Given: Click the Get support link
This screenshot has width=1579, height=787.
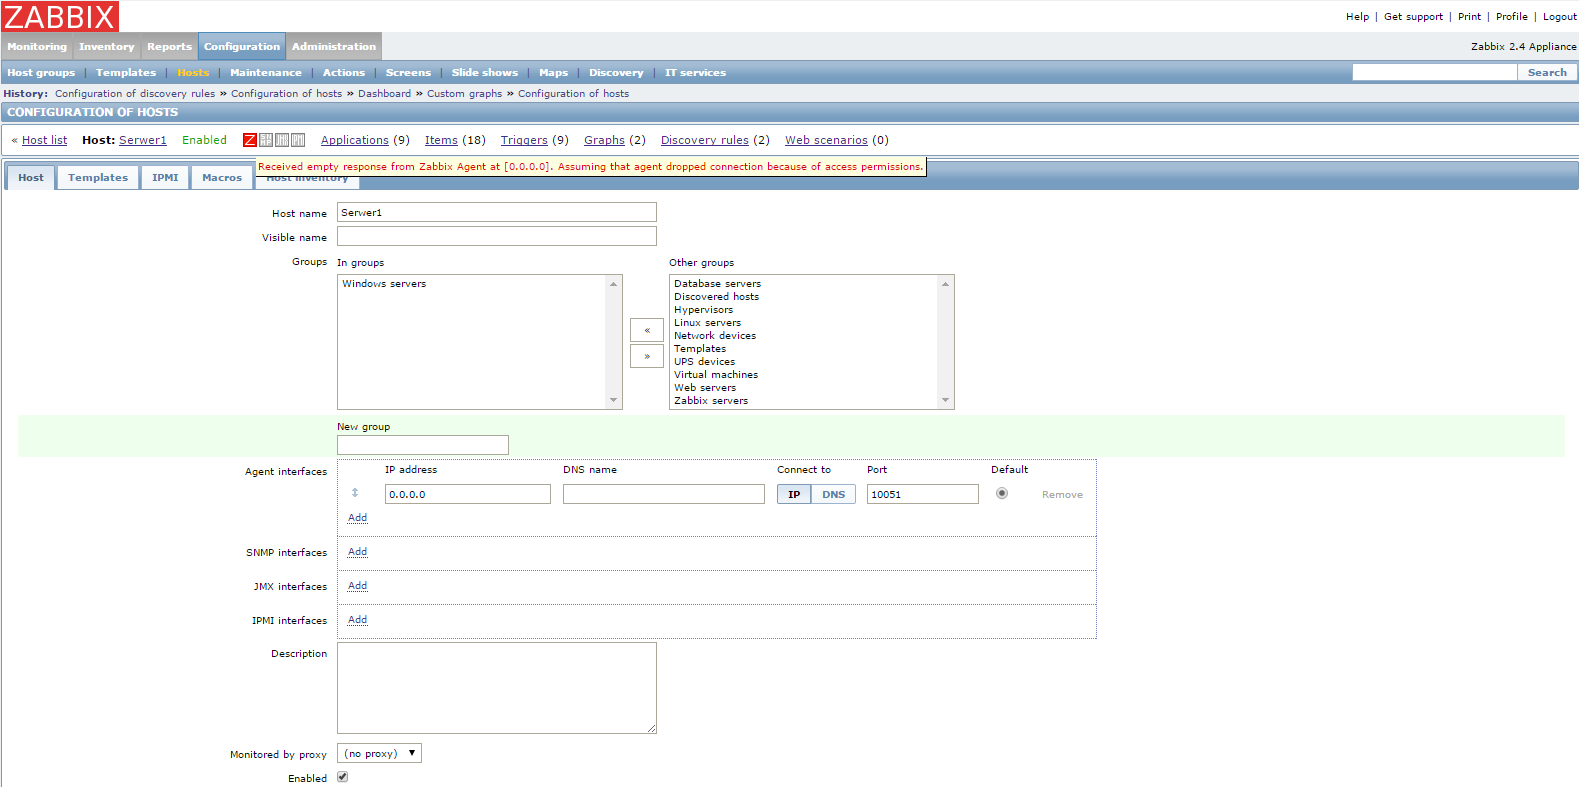Looking at the screenshot, I should pyautogui.click(x=1413, y=17).
